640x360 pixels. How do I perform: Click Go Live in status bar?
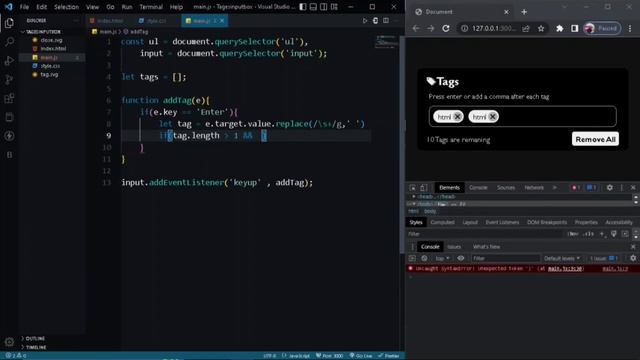tap(361, 356)
